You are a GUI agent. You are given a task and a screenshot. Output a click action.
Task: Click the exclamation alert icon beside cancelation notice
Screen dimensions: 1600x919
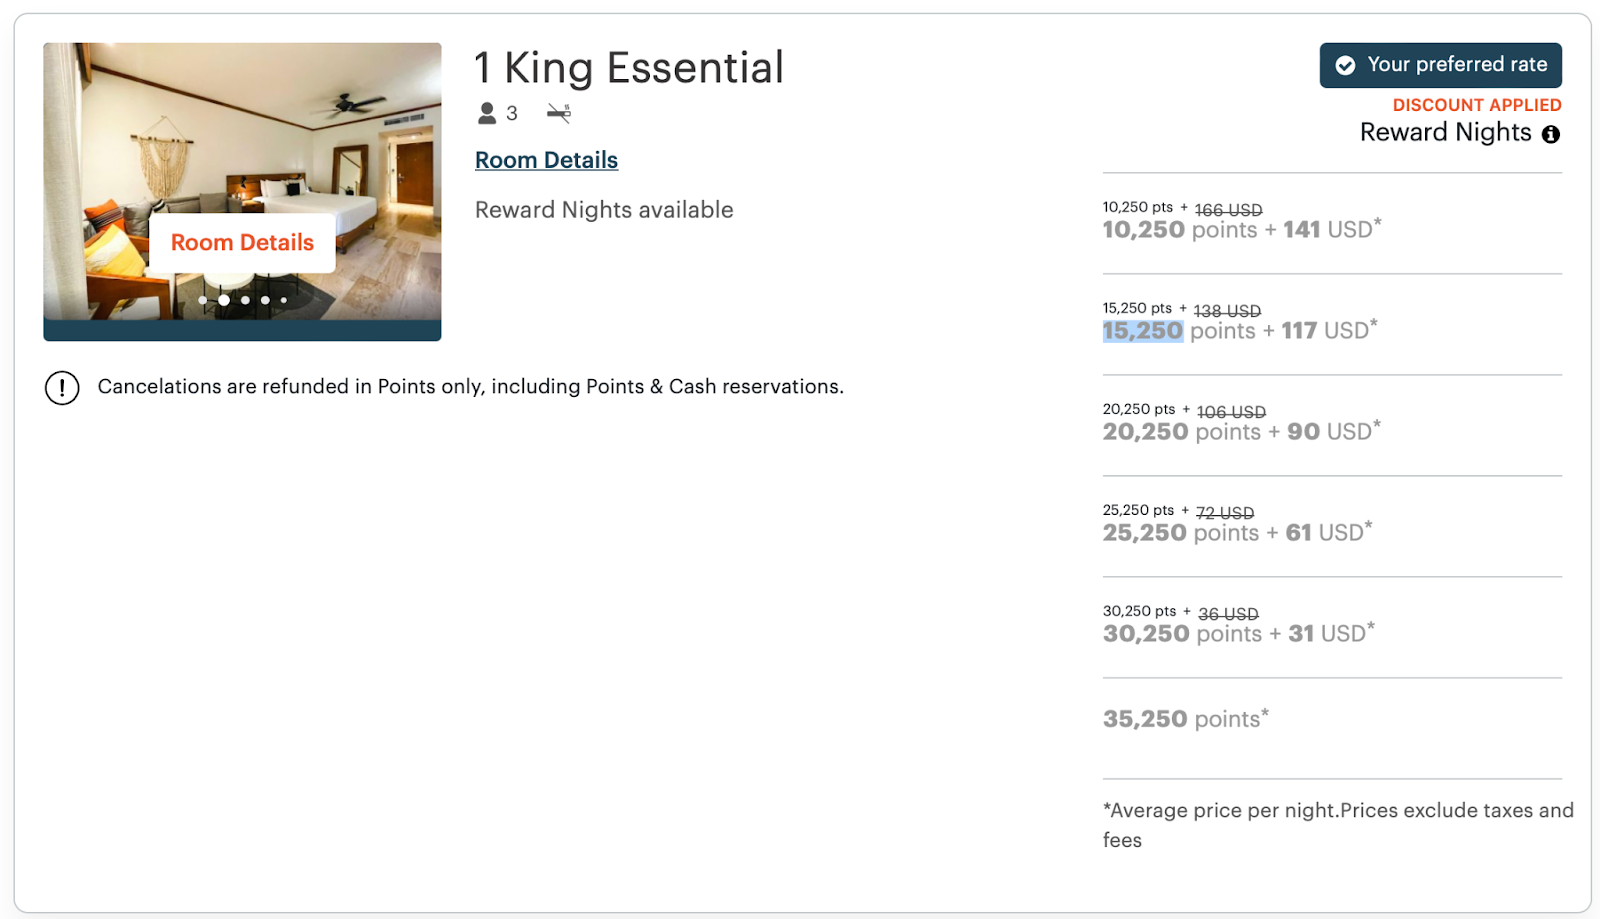(62, 387)
